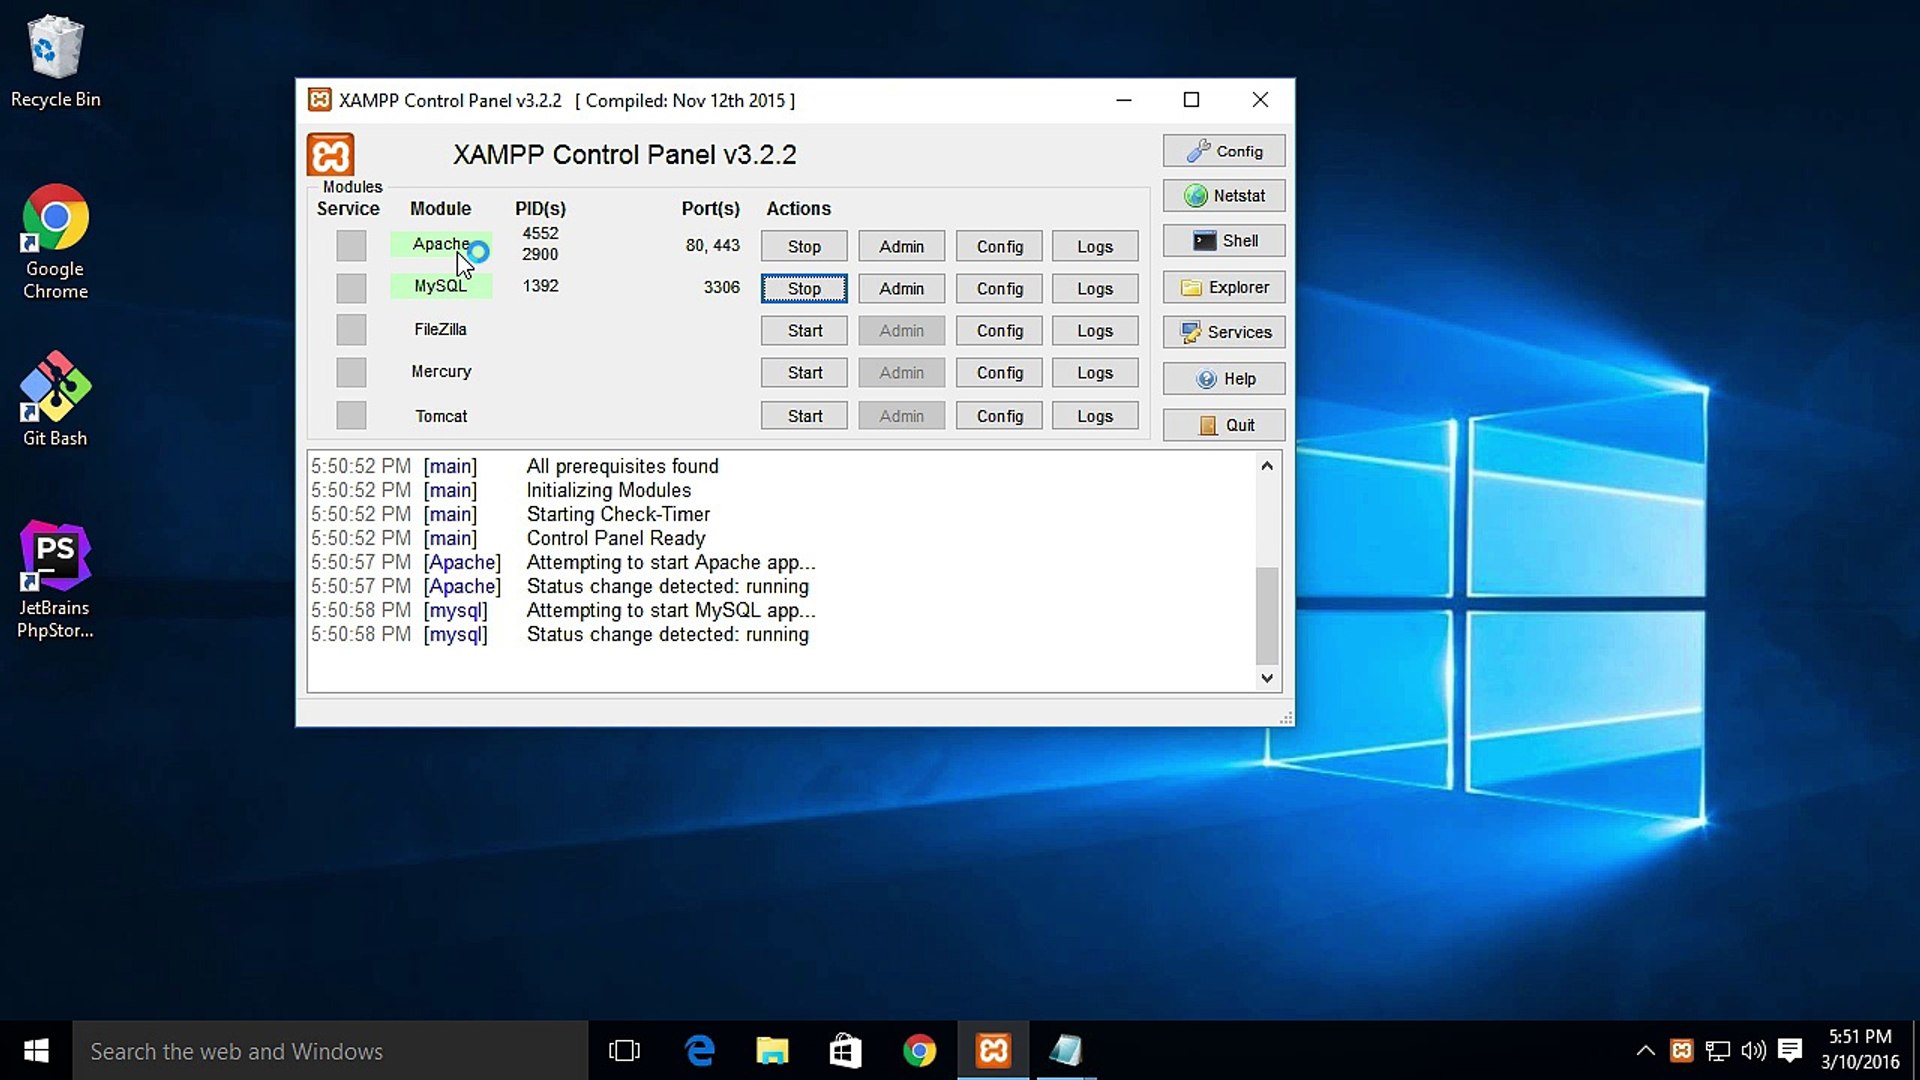Screen dimensions: 1920x1080
Task: Check the Tomcat service box
Action: click(350, 415)
